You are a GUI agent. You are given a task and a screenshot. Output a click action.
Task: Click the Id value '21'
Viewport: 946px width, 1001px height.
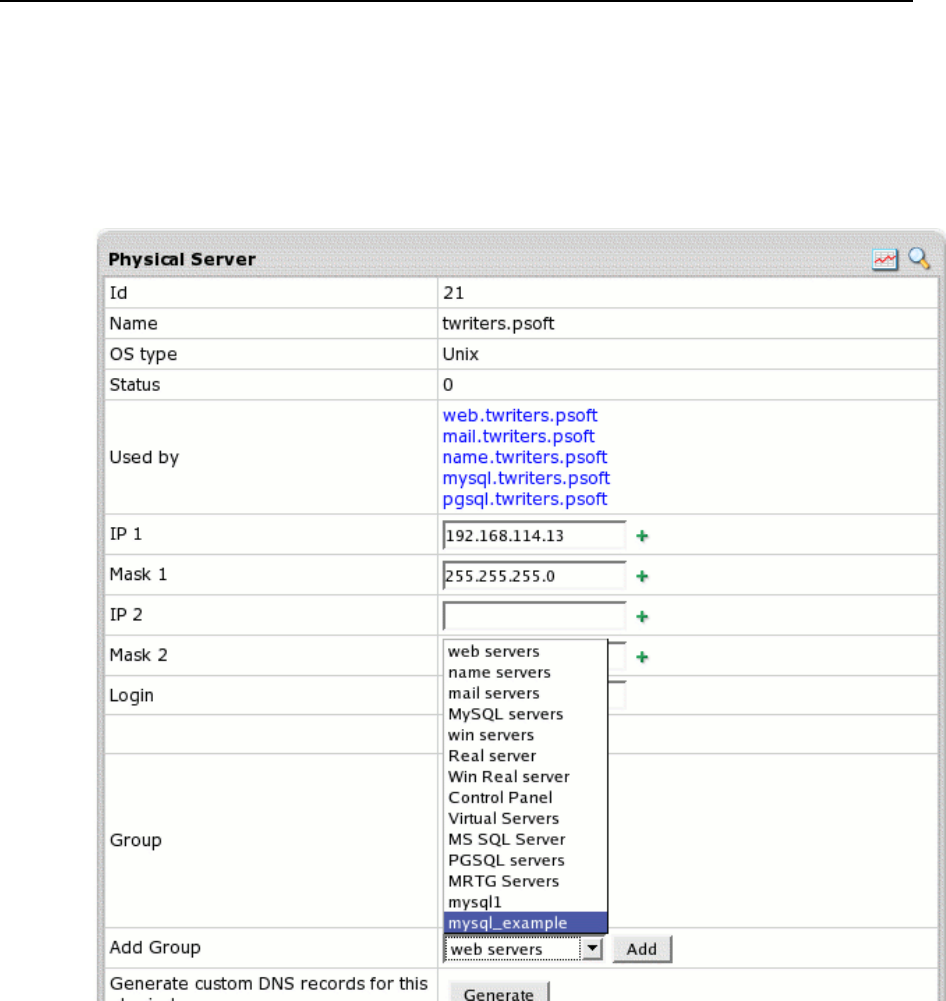(x=453, y=293)
